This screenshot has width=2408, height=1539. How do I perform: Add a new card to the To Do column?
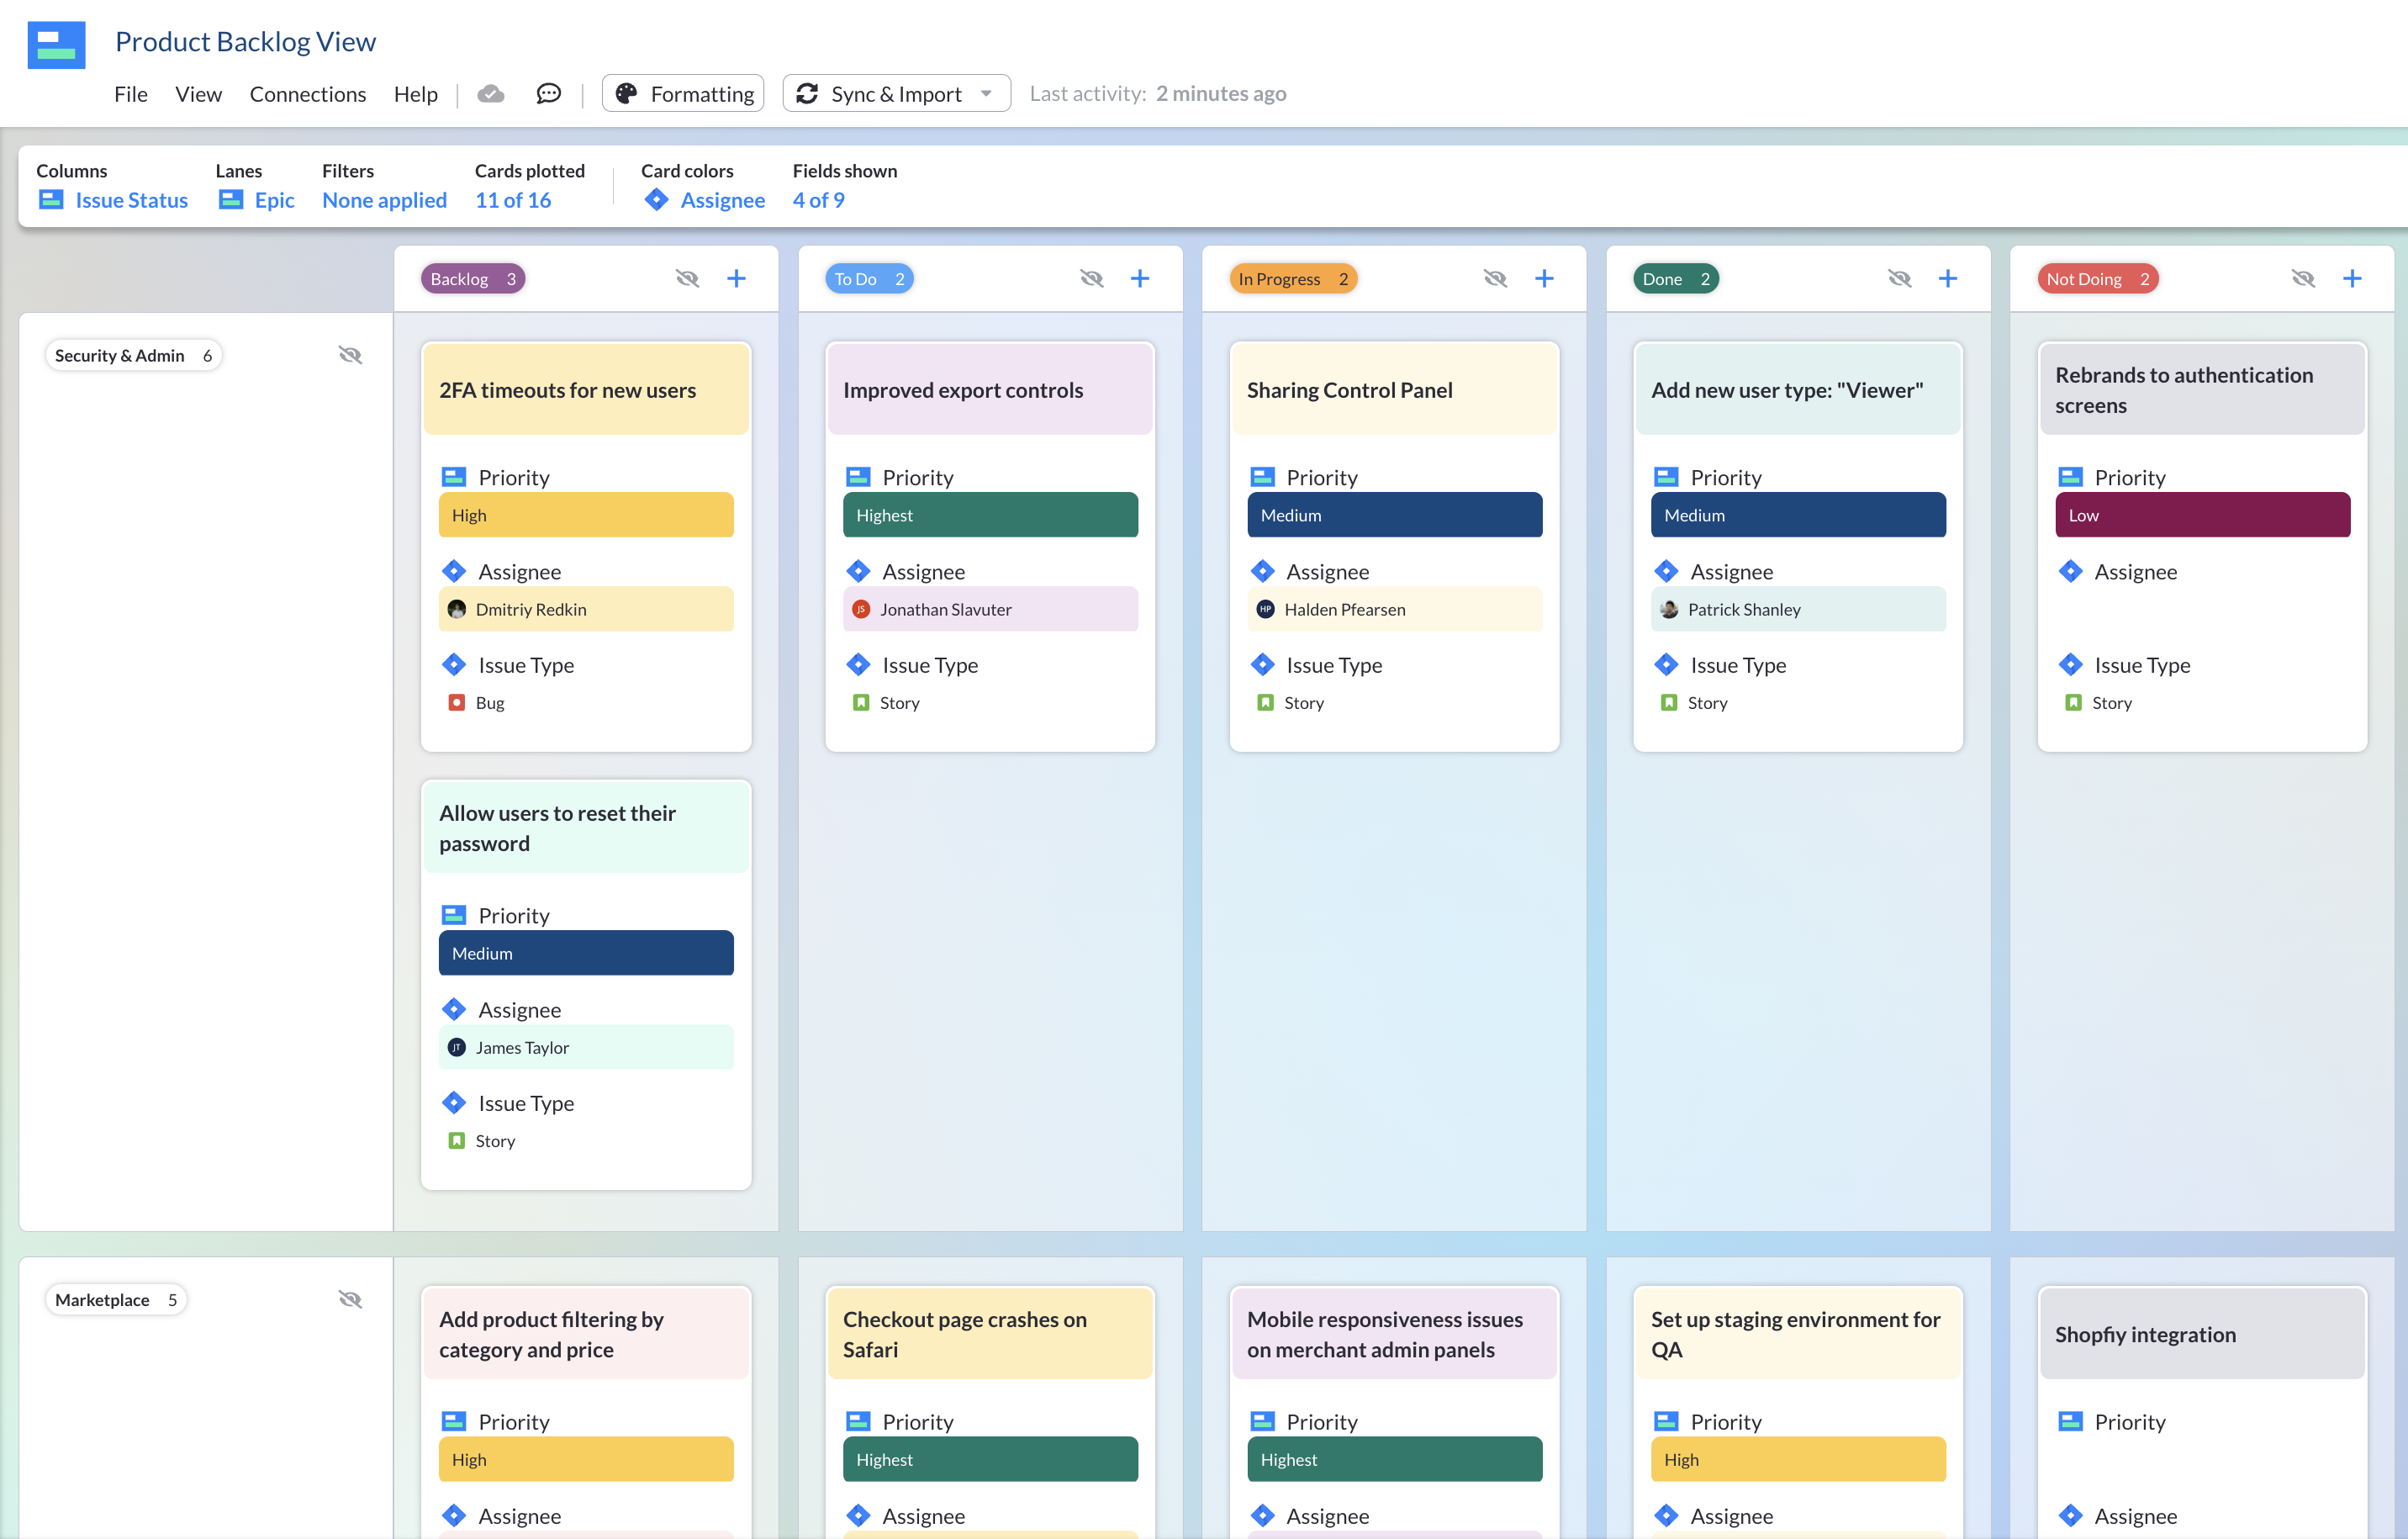point(1140,278)
